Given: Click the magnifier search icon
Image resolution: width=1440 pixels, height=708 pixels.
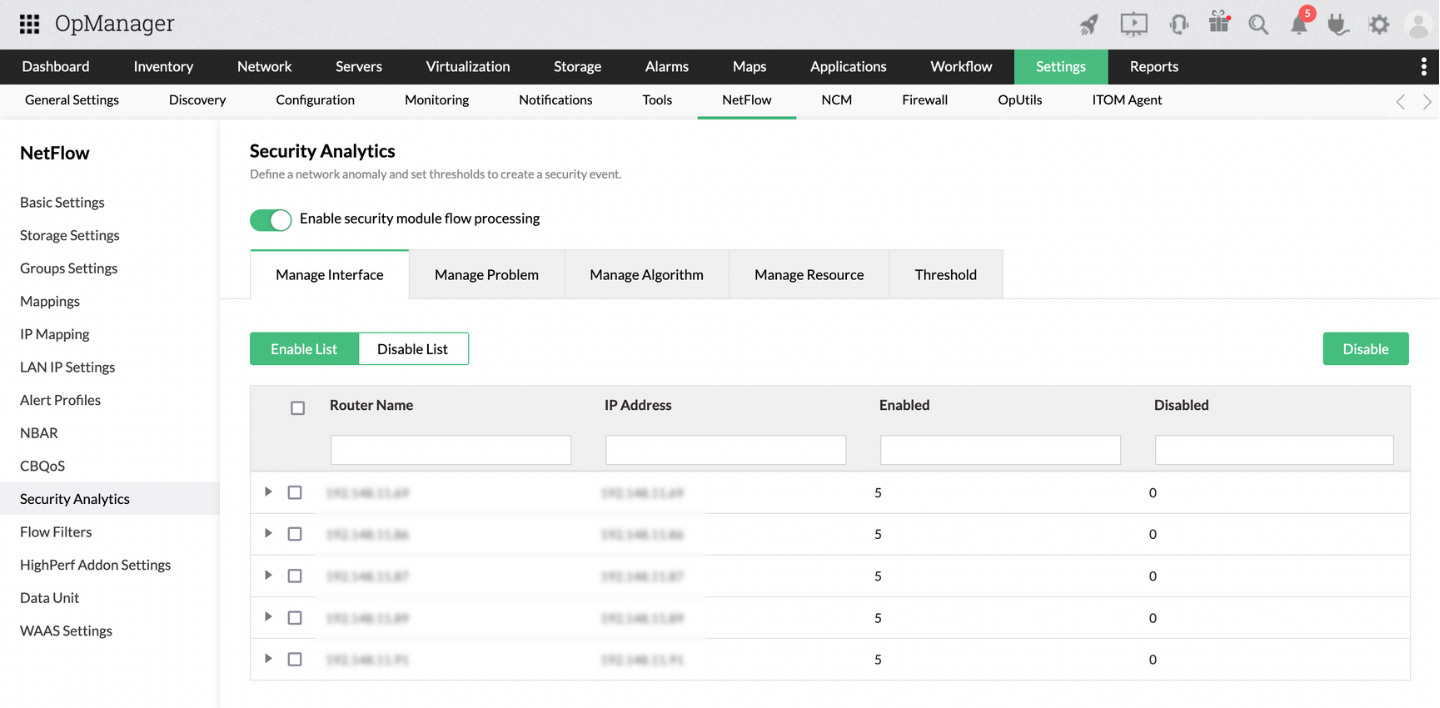Looking at the screenshot, I should [x=1259, y=25].
